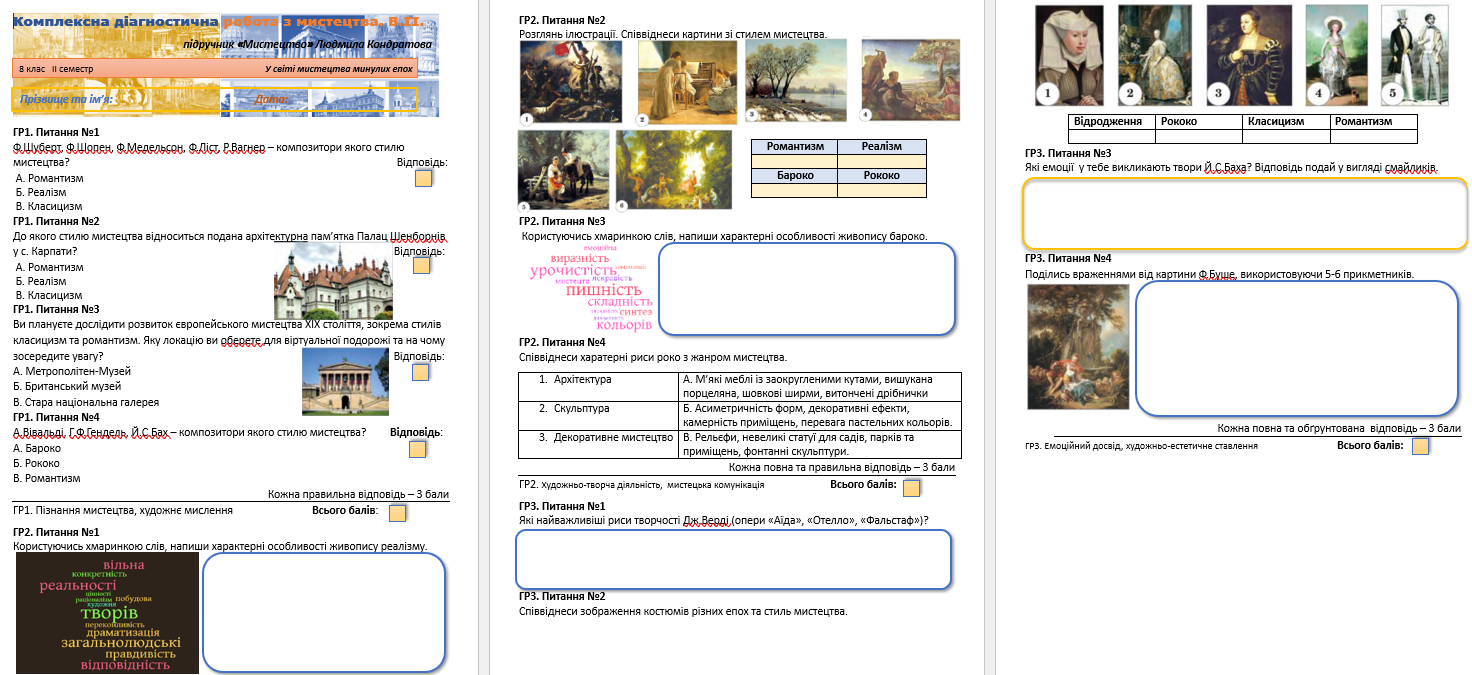Click the pink baroque word cloud

(591, 288)
